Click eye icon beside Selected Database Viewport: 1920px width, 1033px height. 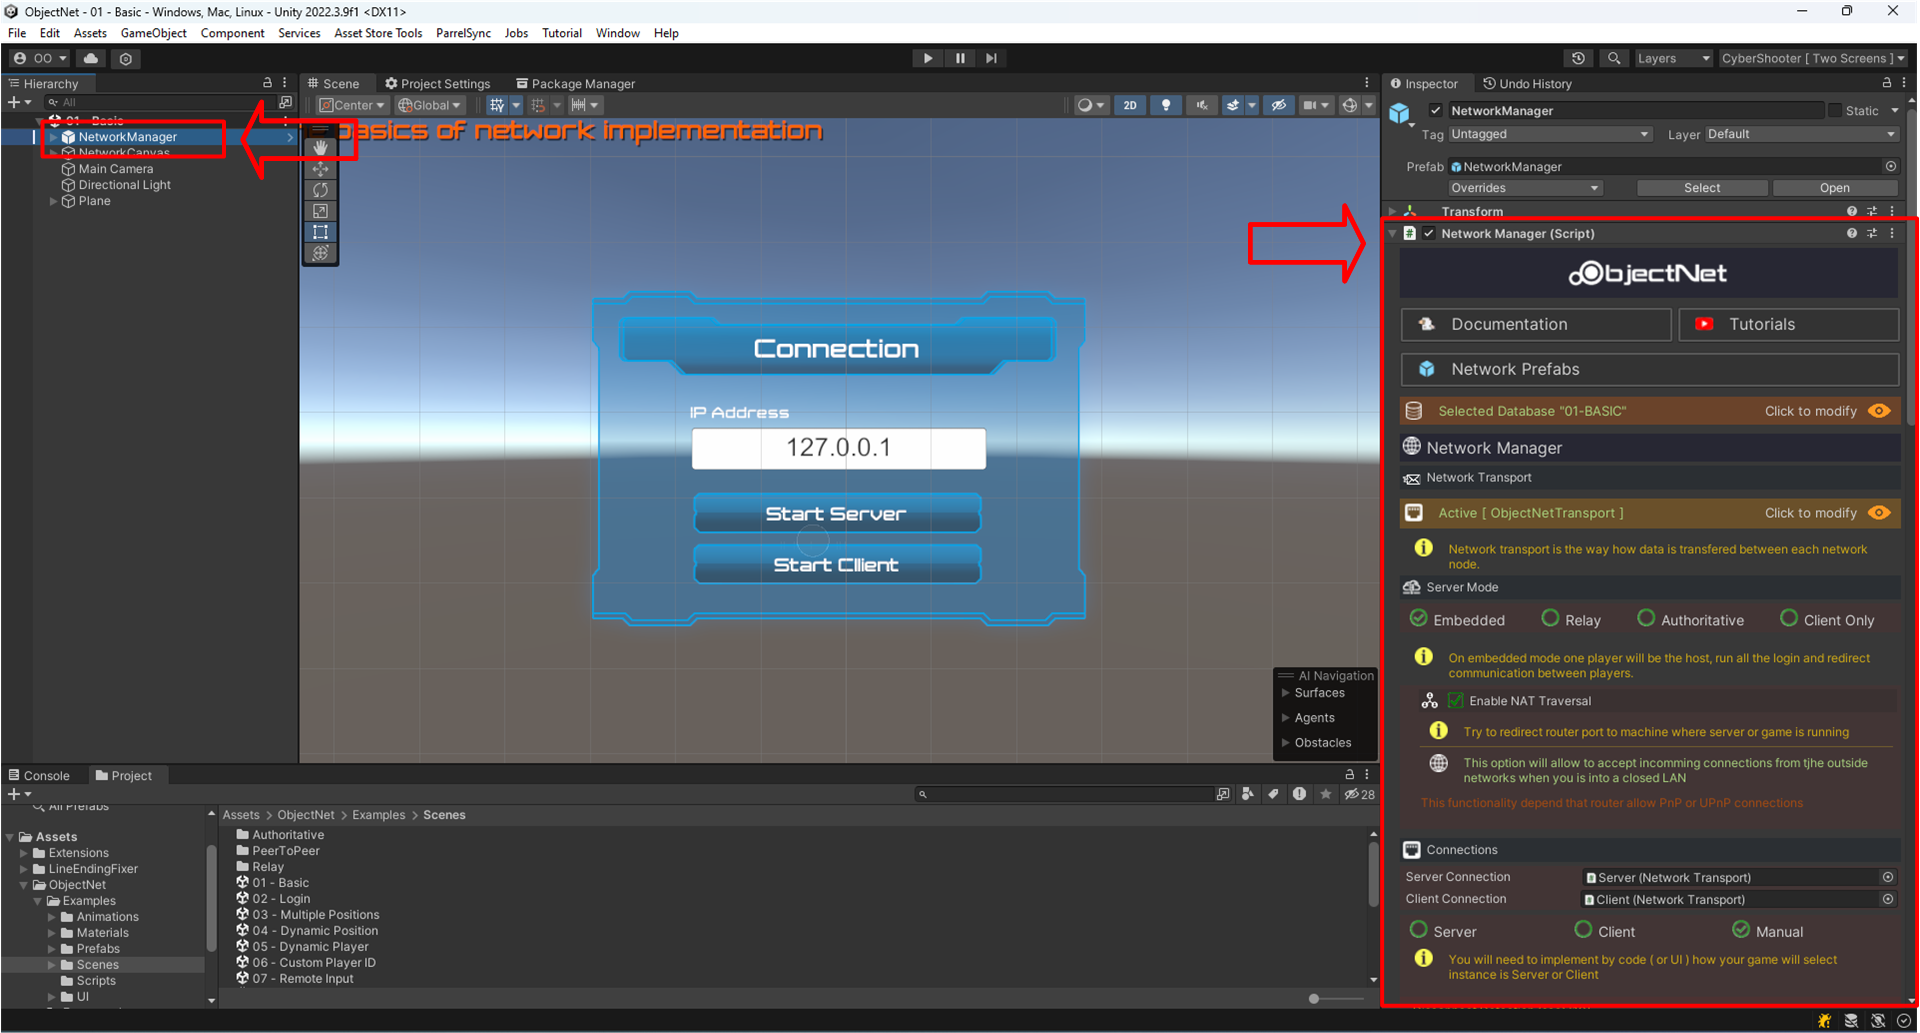1880,411
